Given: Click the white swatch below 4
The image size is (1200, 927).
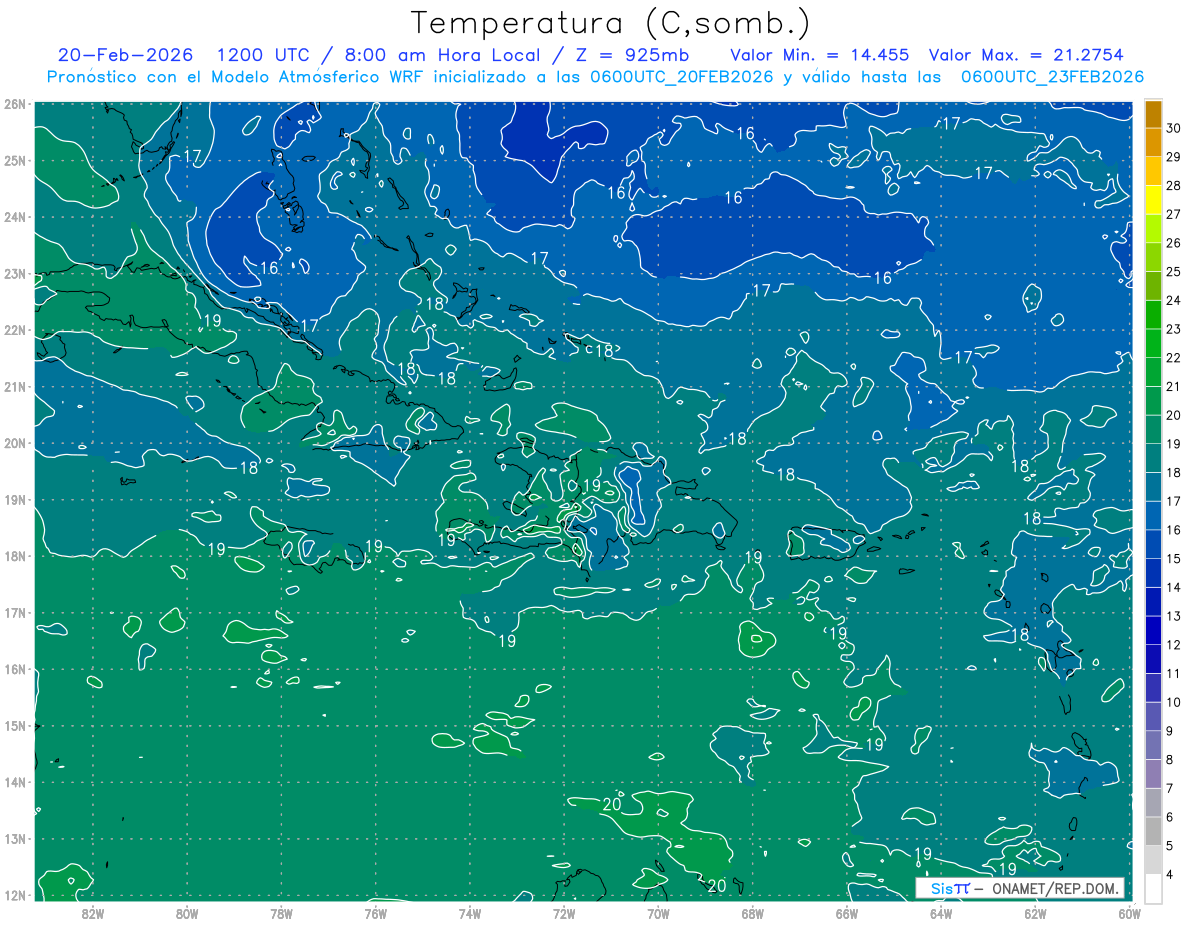Looking at the screenshot, I should click(x=1153, y=888).
